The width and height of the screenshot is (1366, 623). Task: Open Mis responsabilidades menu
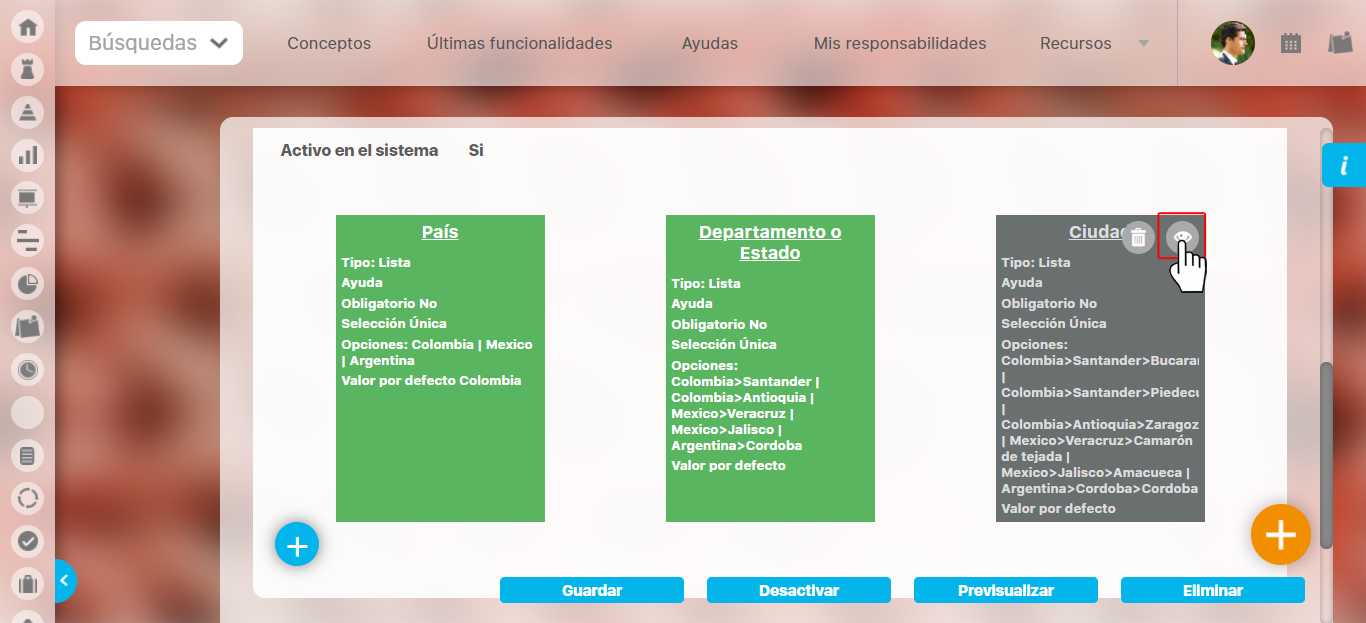(900, 44)
